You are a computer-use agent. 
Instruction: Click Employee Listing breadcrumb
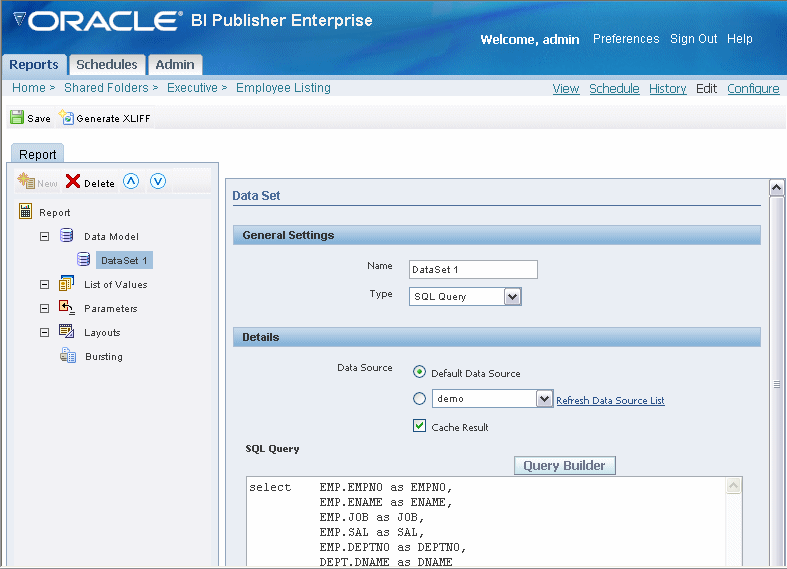(283, 88)
